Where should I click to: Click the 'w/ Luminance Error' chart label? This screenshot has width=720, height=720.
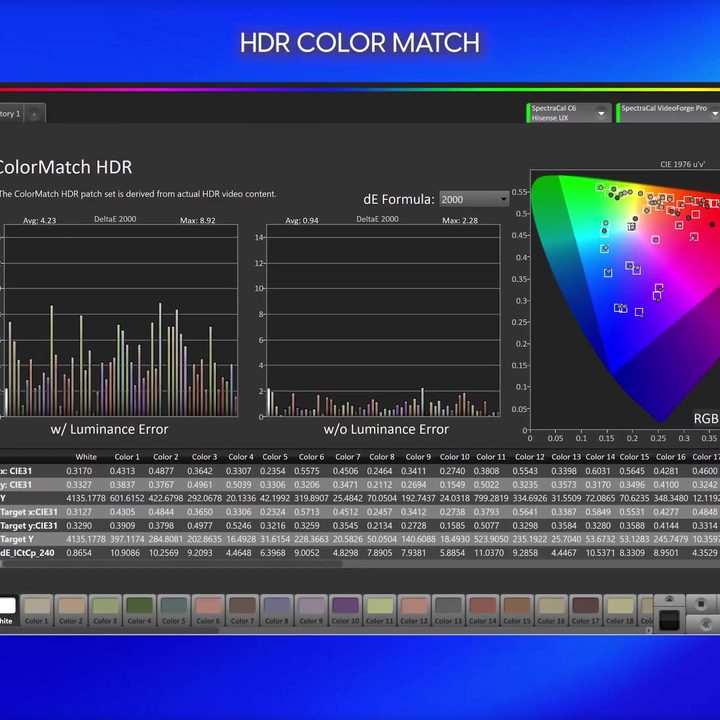(109, 429)
